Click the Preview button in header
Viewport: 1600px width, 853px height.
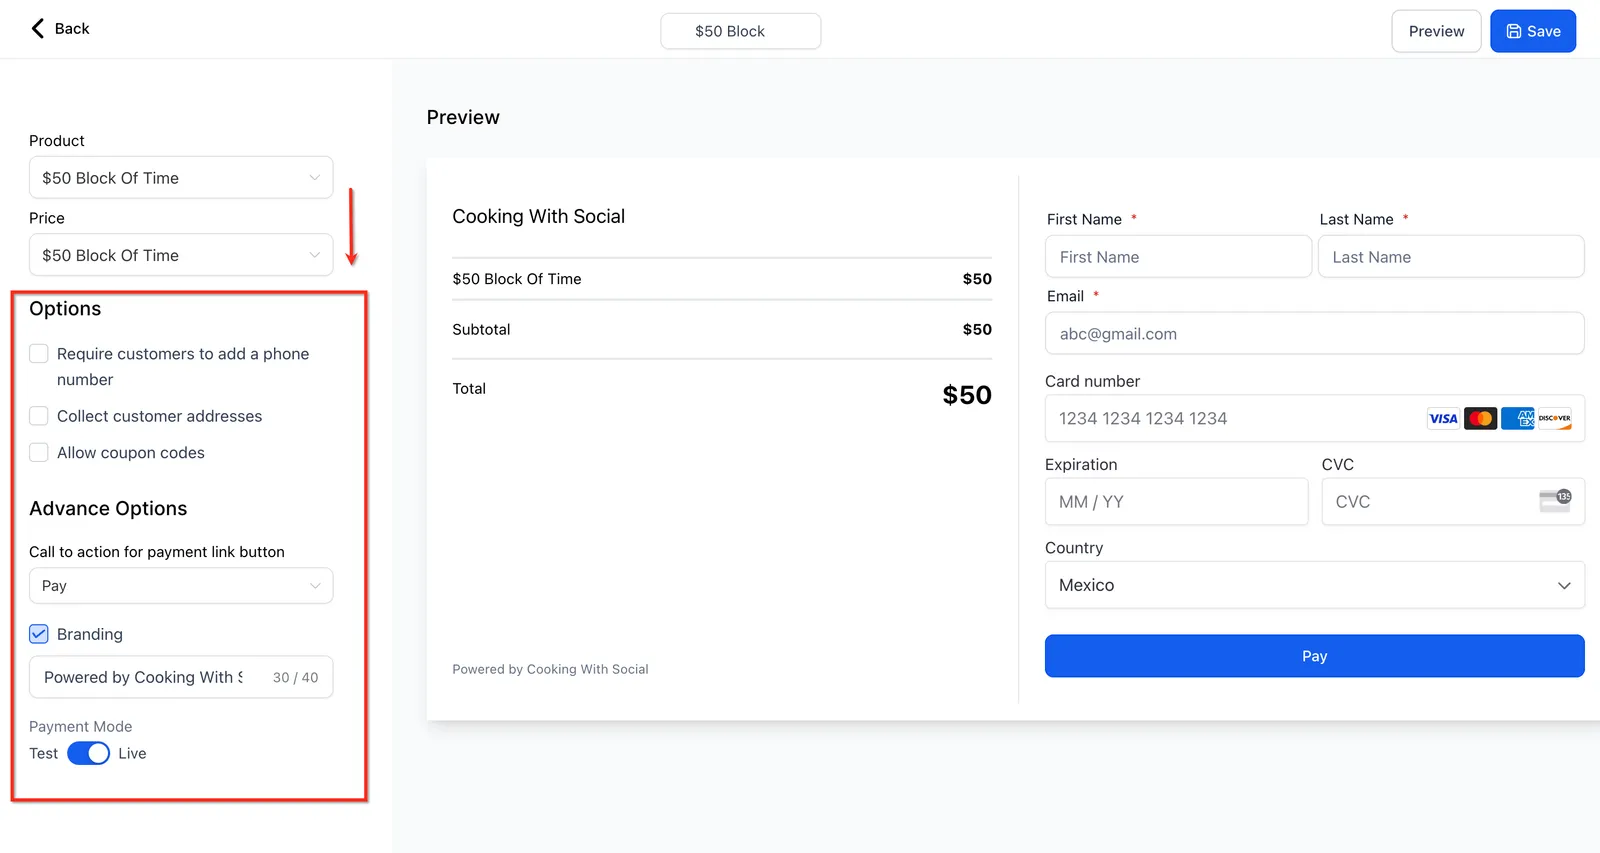[x=1436, y=31]
